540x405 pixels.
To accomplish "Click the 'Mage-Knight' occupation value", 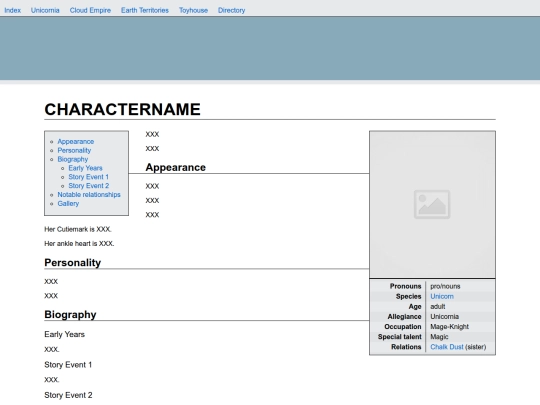I will (x=449, y=326).
